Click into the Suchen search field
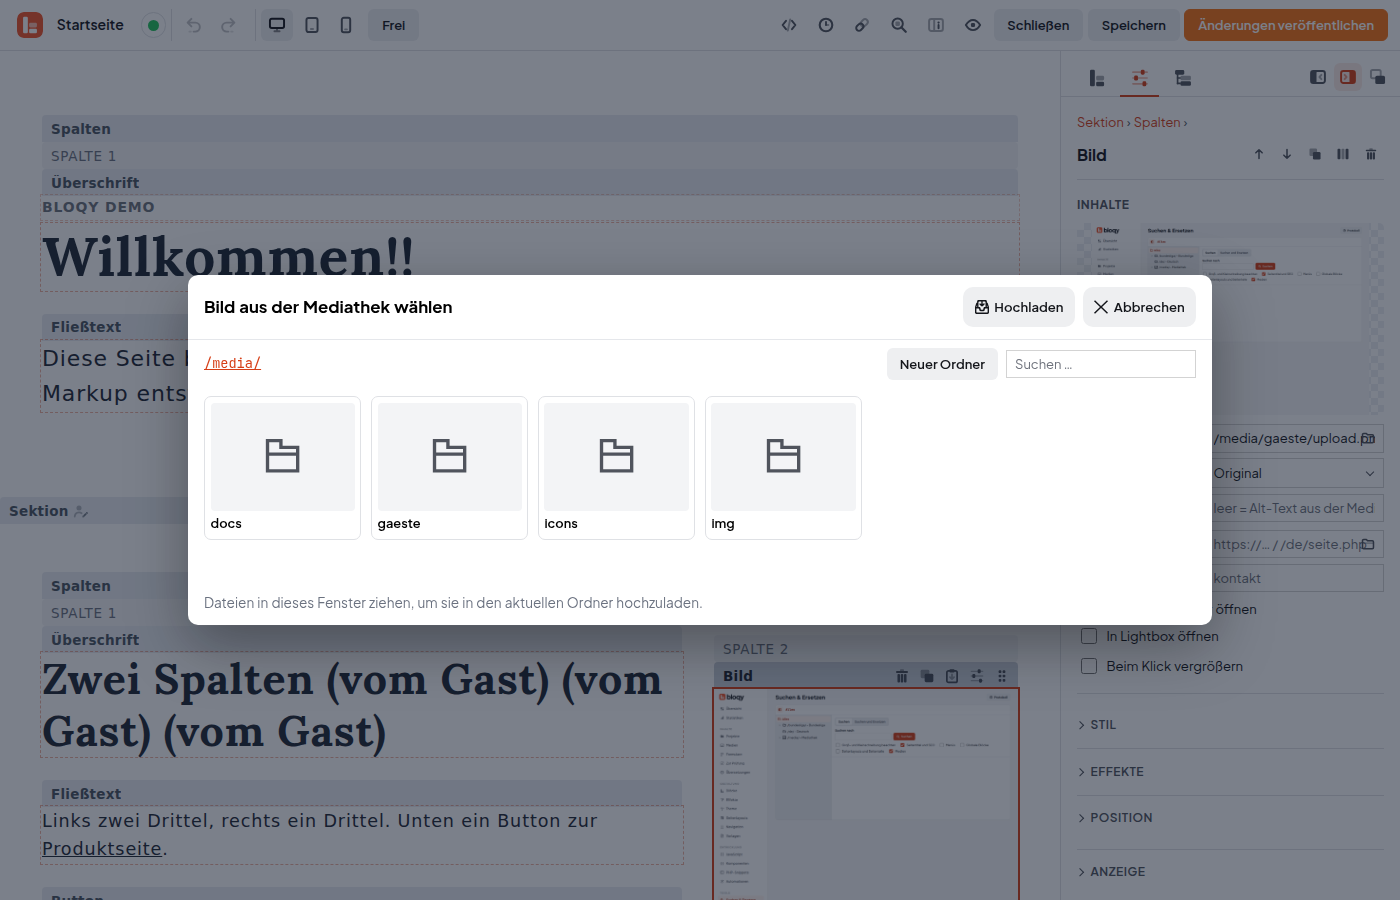 pos(1101,364)
